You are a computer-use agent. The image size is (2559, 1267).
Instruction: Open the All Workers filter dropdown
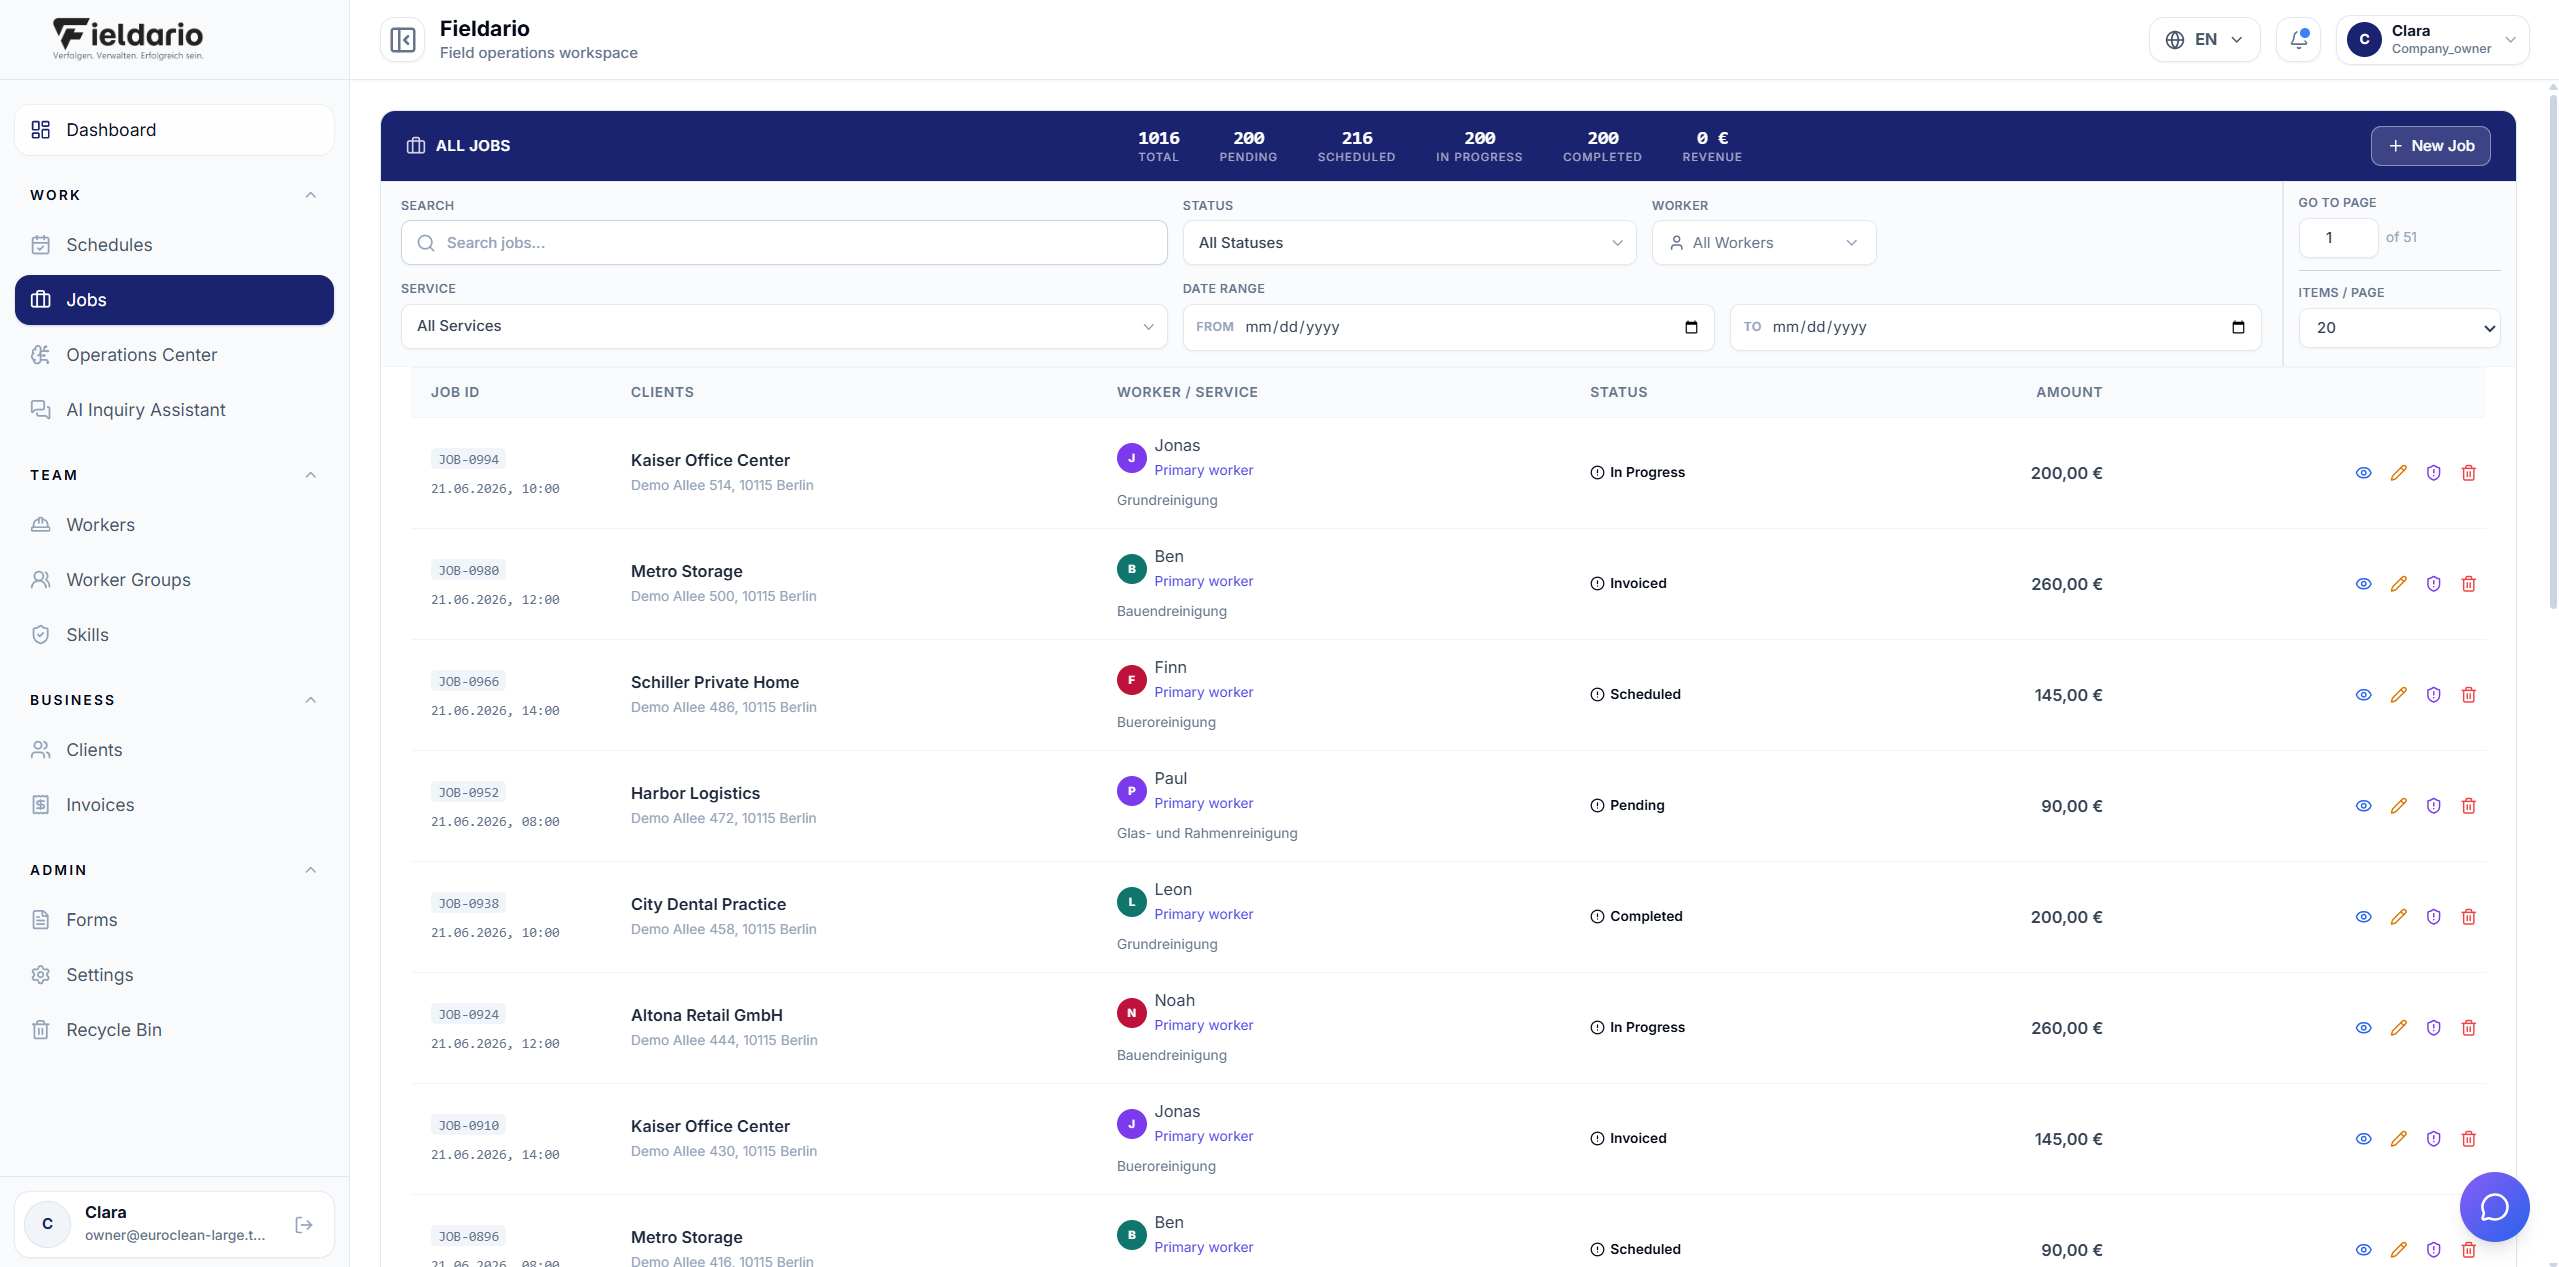[1763, 243]
